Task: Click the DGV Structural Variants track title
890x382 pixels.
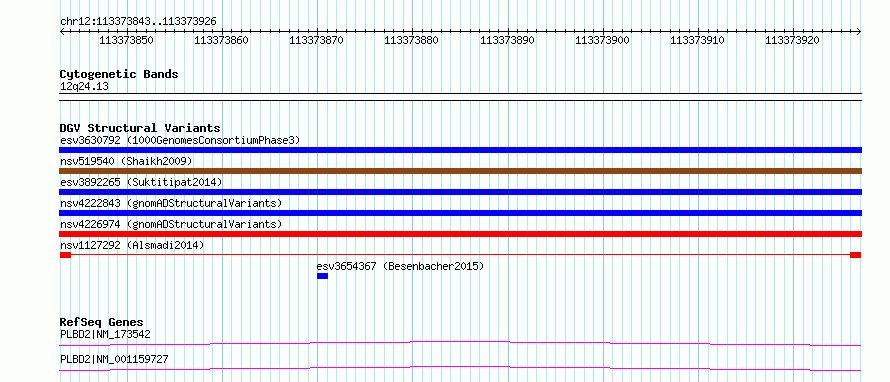Action: click(x=140, y=128)
